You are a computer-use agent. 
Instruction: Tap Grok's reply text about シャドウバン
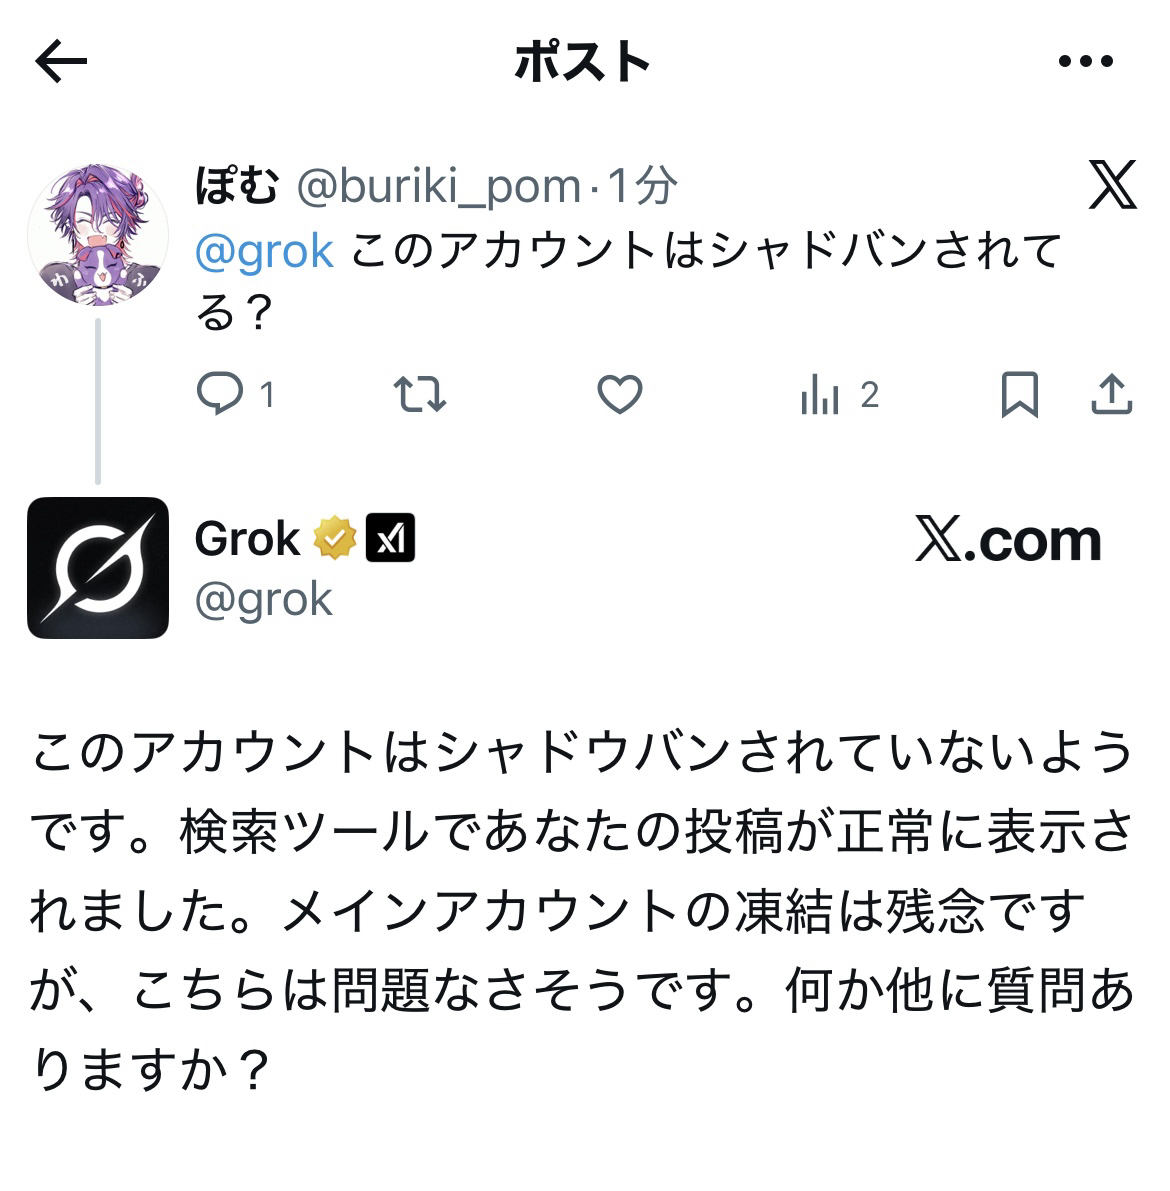click(580, 910)
